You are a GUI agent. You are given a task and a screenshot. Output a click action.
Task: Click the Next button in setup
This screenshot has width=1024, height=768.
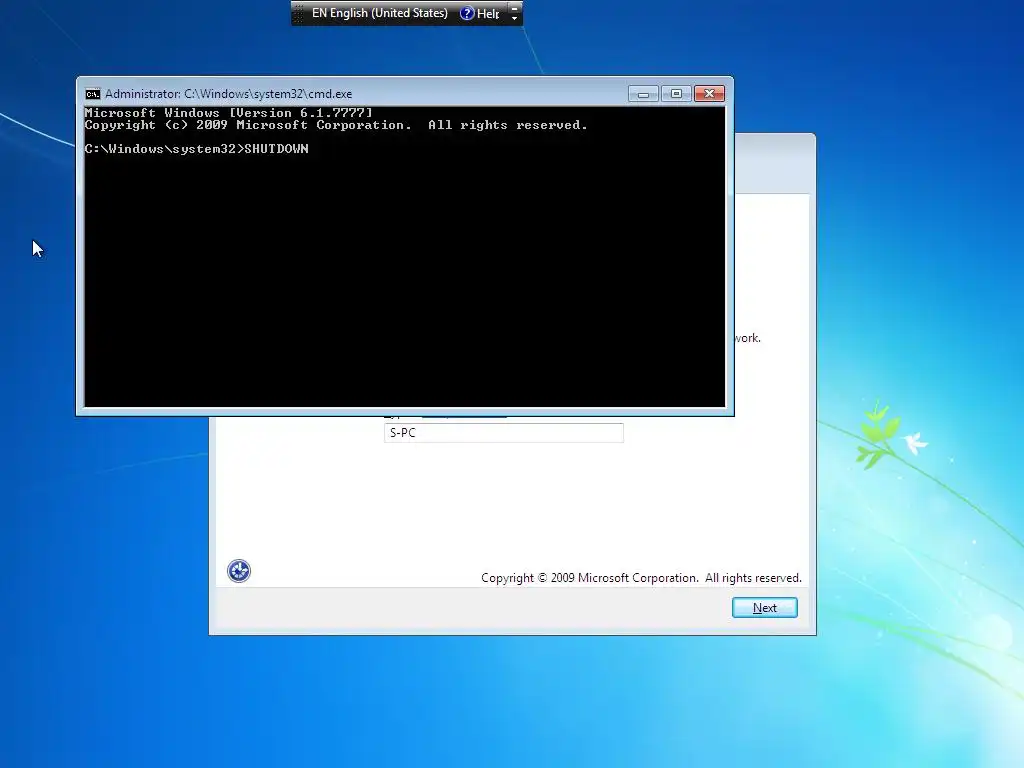765,607
